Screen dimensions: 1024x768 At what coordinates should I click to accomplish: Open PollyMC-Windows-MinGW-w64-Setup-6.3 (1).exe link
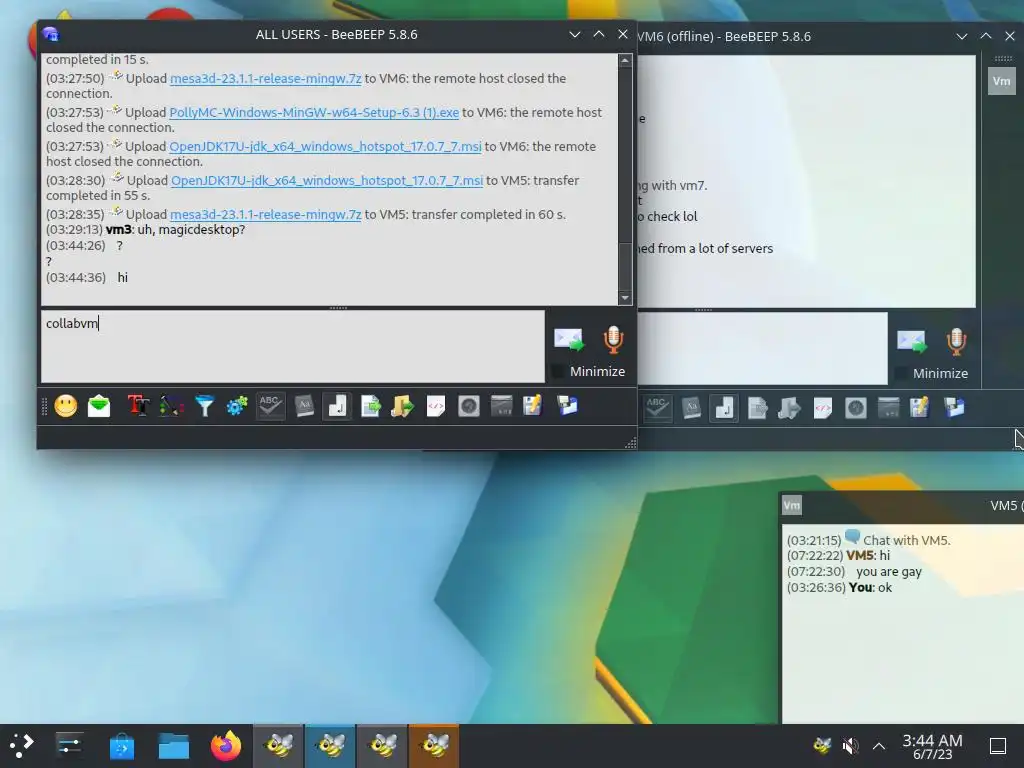point(314,112)
